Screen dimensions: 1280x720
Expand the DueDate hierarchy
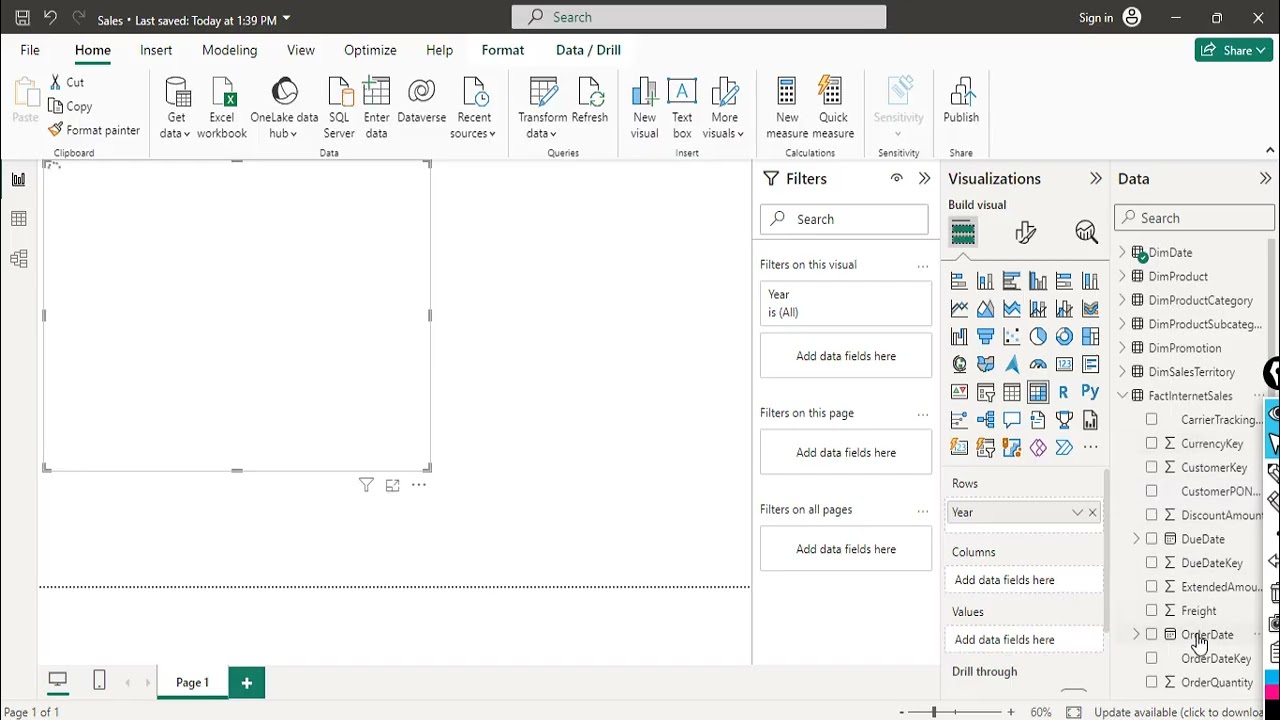click(x=1136, y=539)
